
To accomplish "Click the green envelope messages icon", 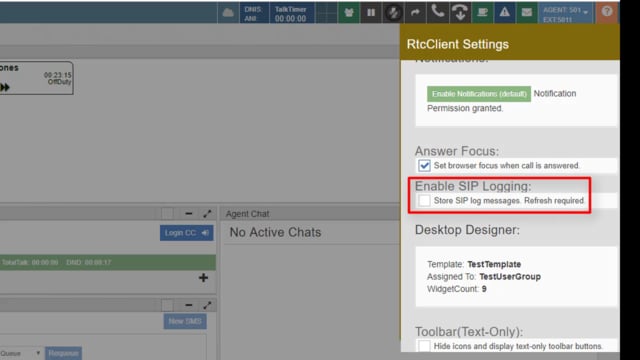I will (x=527, y=13).
